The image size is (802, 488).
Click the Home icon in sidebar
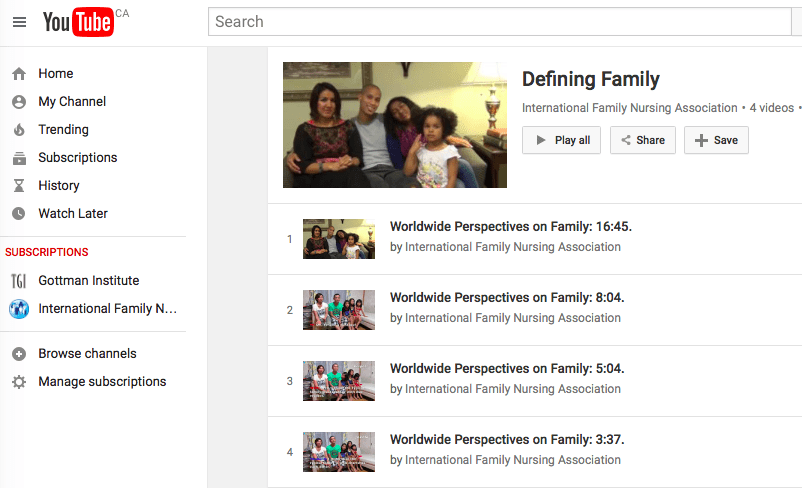pos(19,74)
